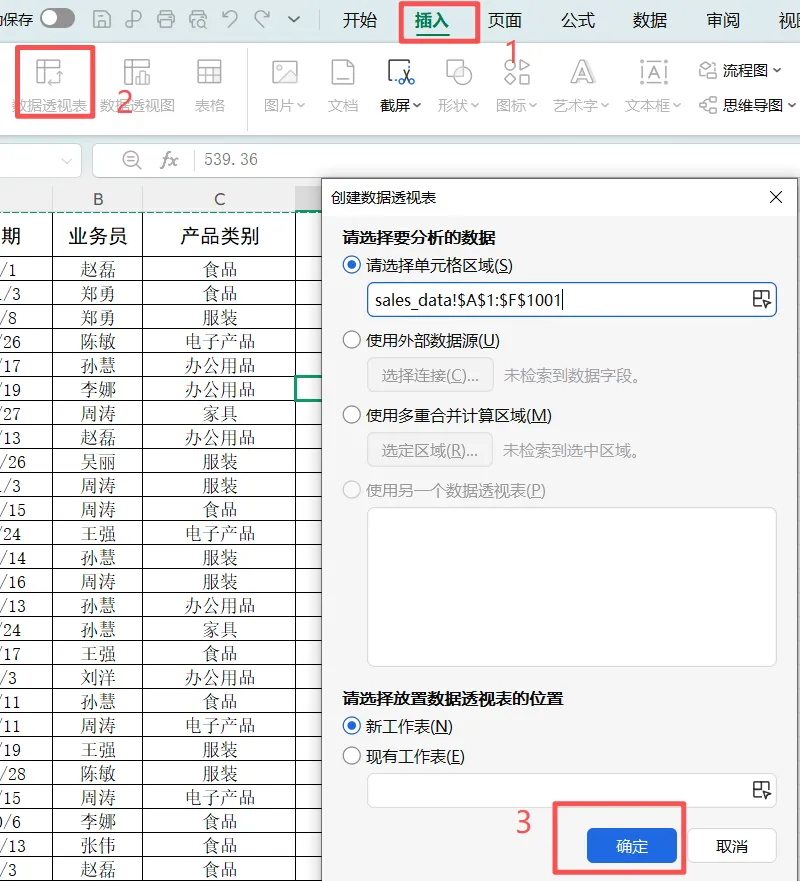Click the location range selector icon
800x881 pixels.
(761, 789)
